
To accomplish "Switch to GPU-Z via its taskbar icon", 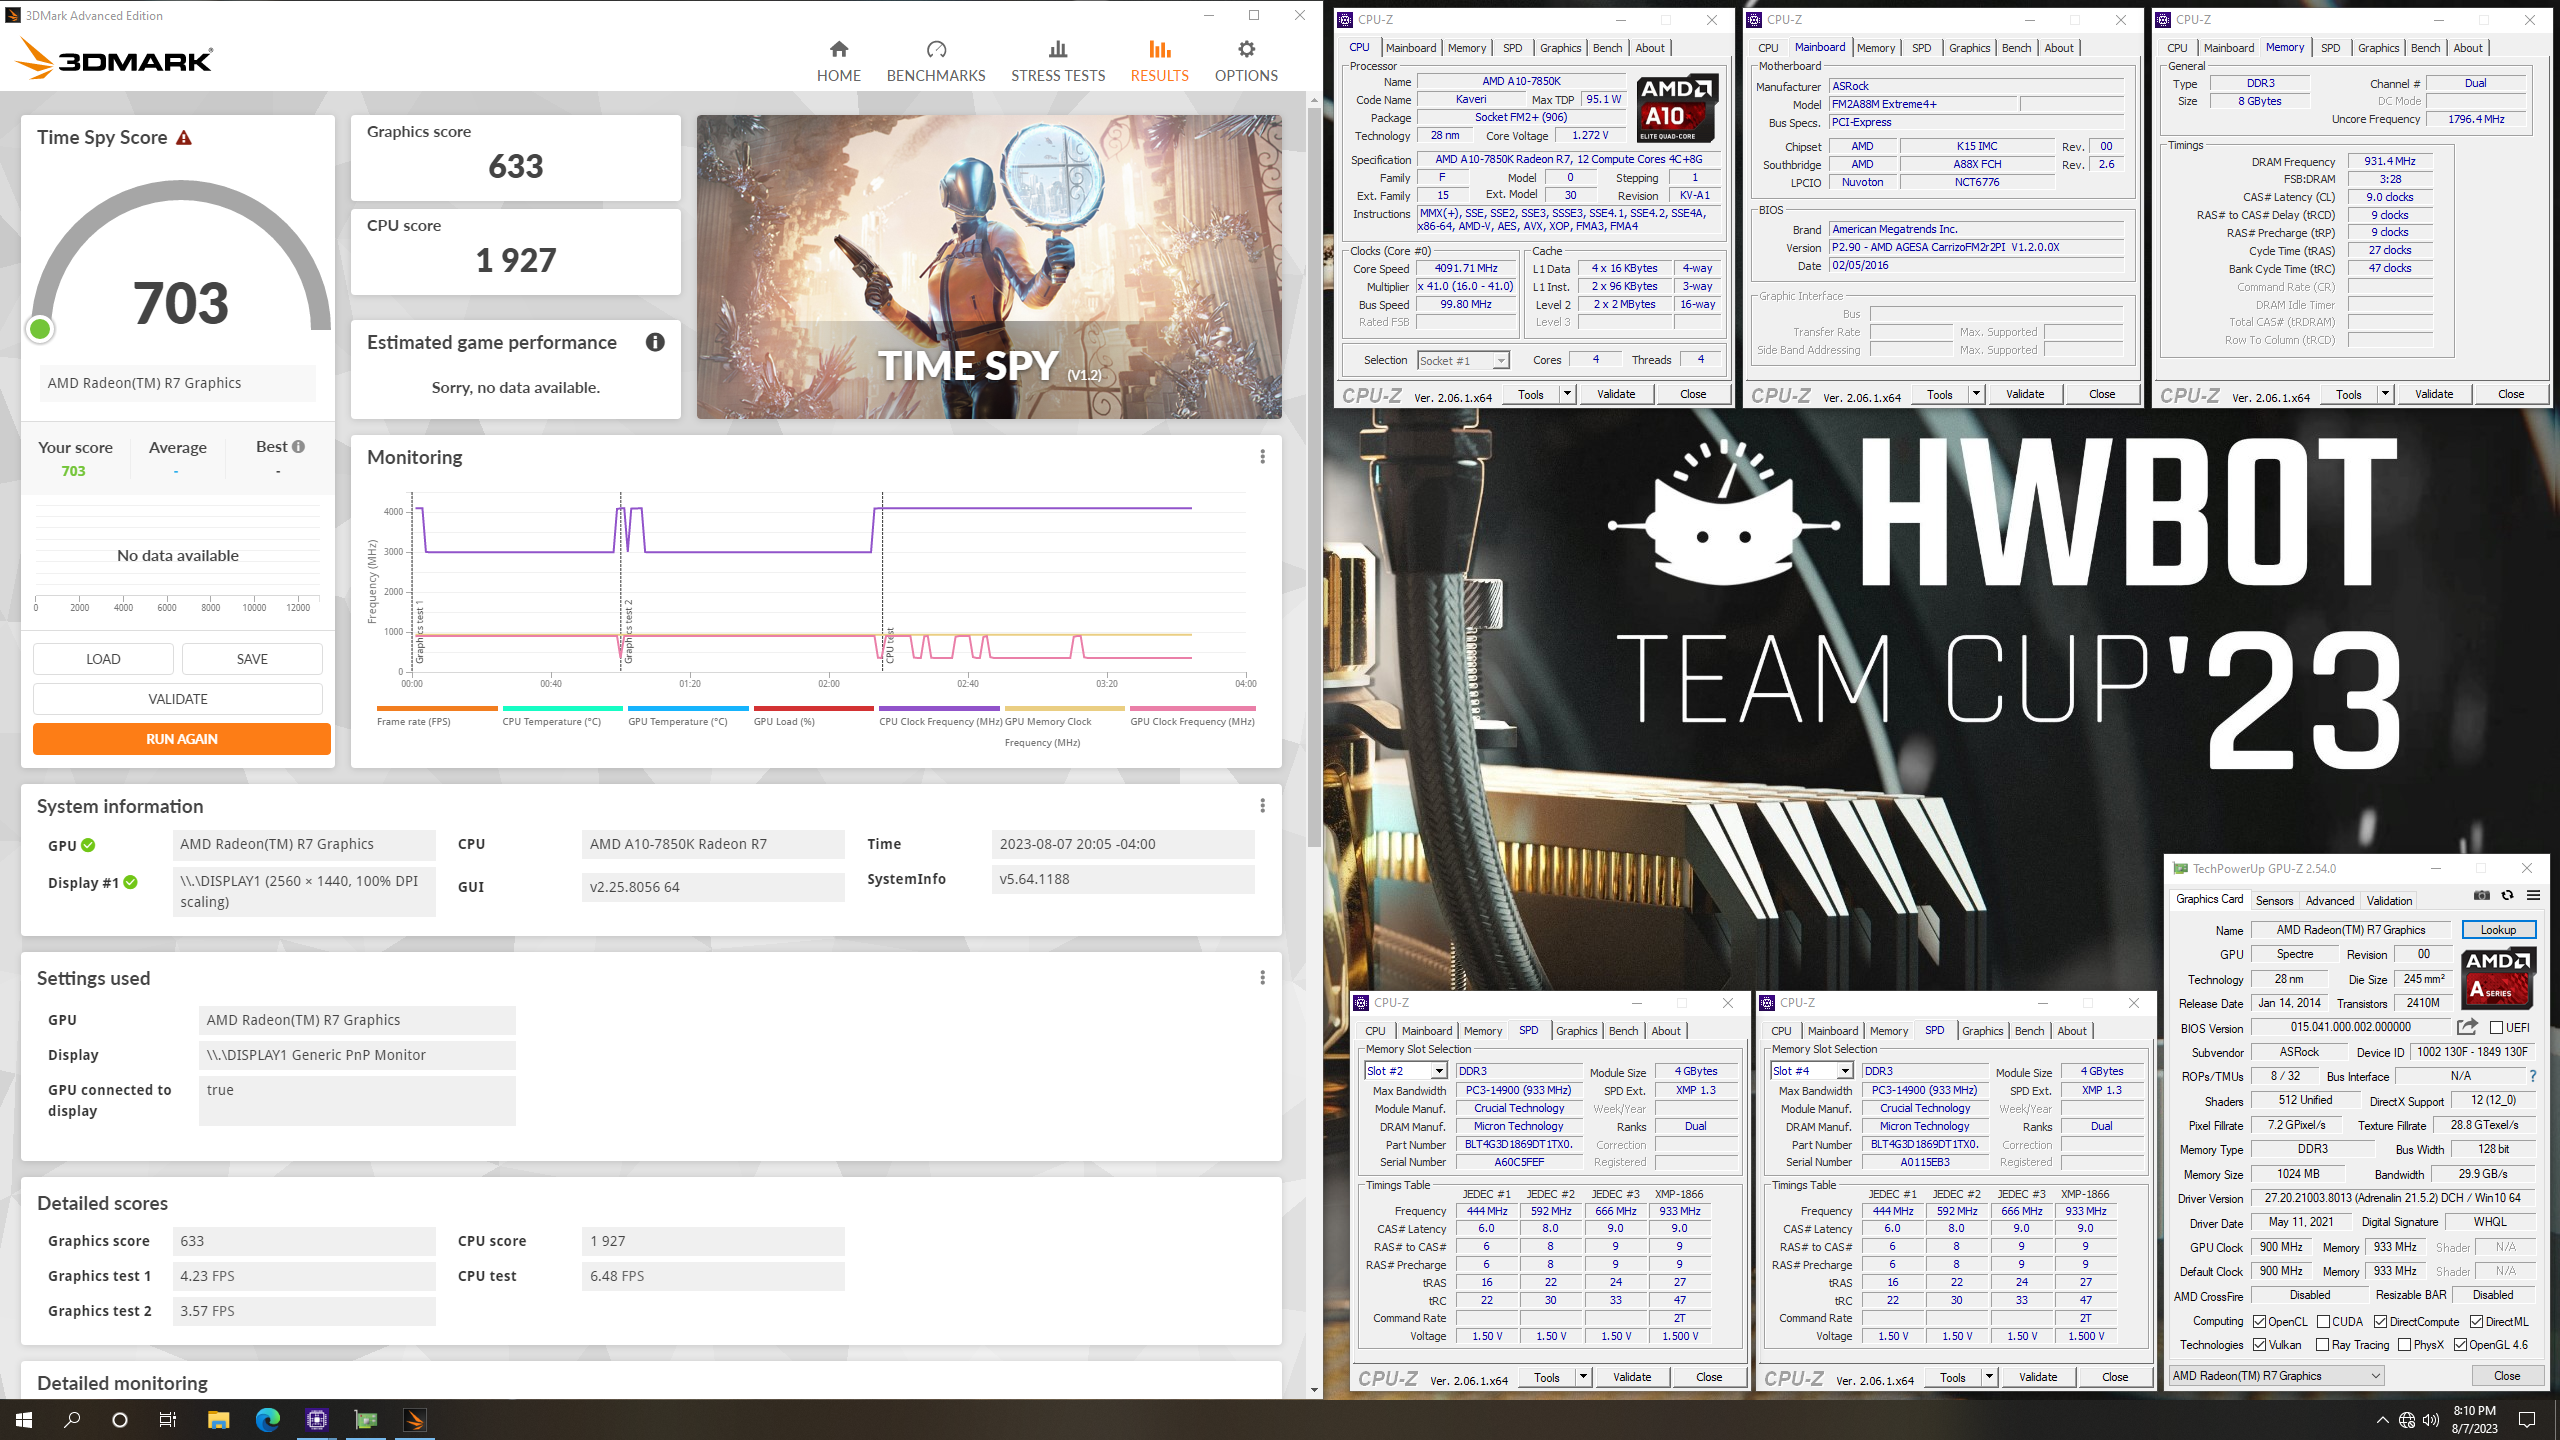I will [366, 1420].
